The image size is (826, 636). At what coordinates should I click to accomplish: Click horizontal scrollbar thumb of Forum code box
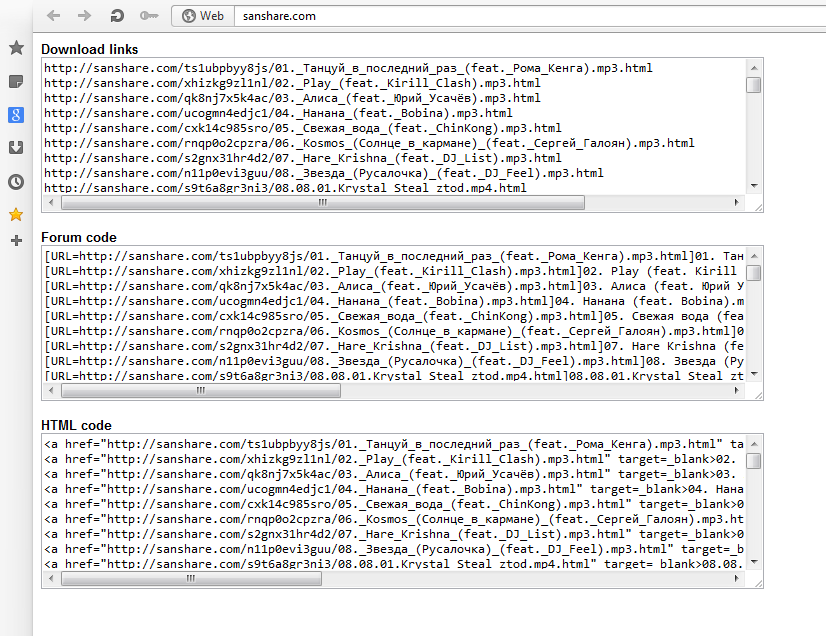tap(201, 390)
